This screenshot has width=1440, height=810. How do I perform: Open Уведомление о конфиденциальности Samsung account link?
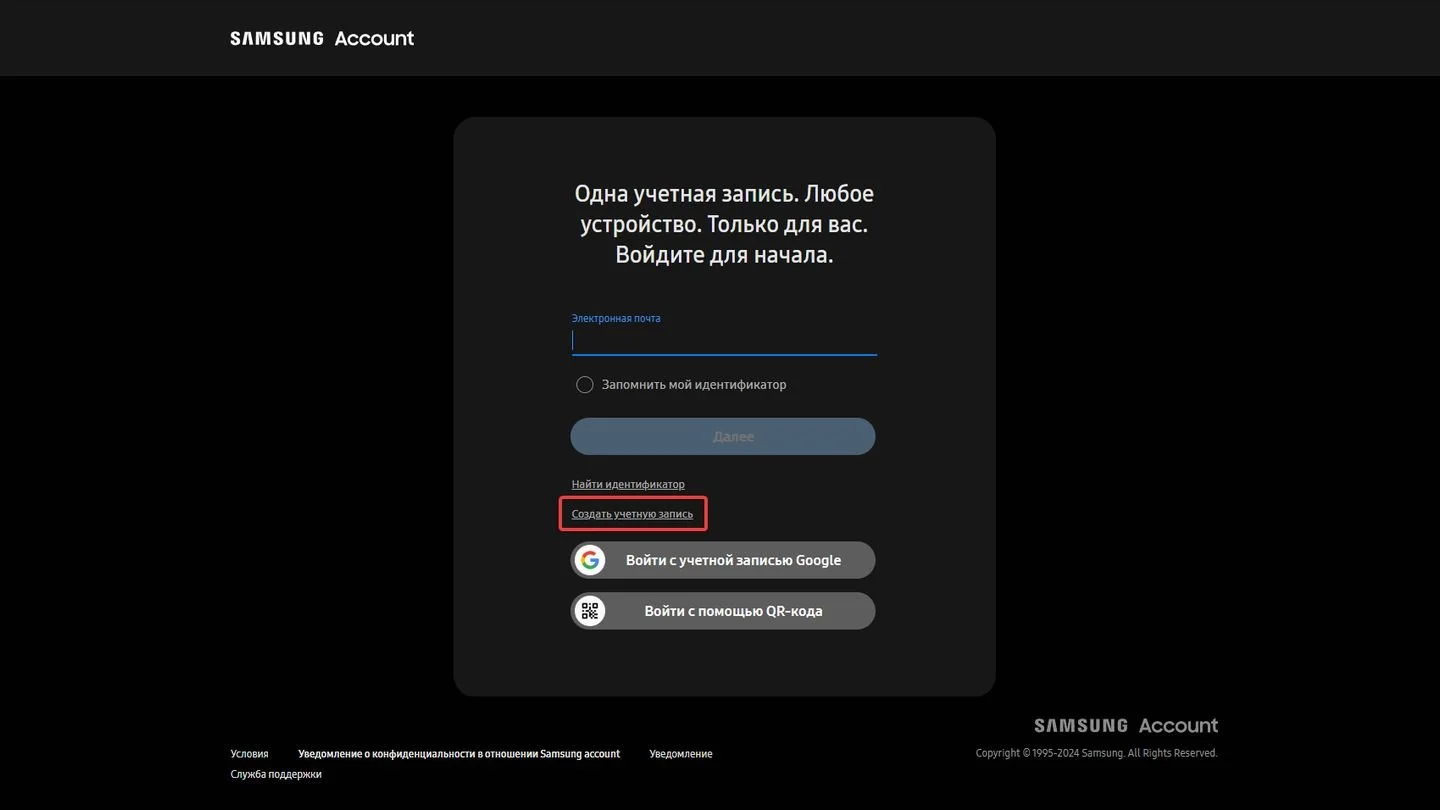pyautogui.click(x=459, y=754)
